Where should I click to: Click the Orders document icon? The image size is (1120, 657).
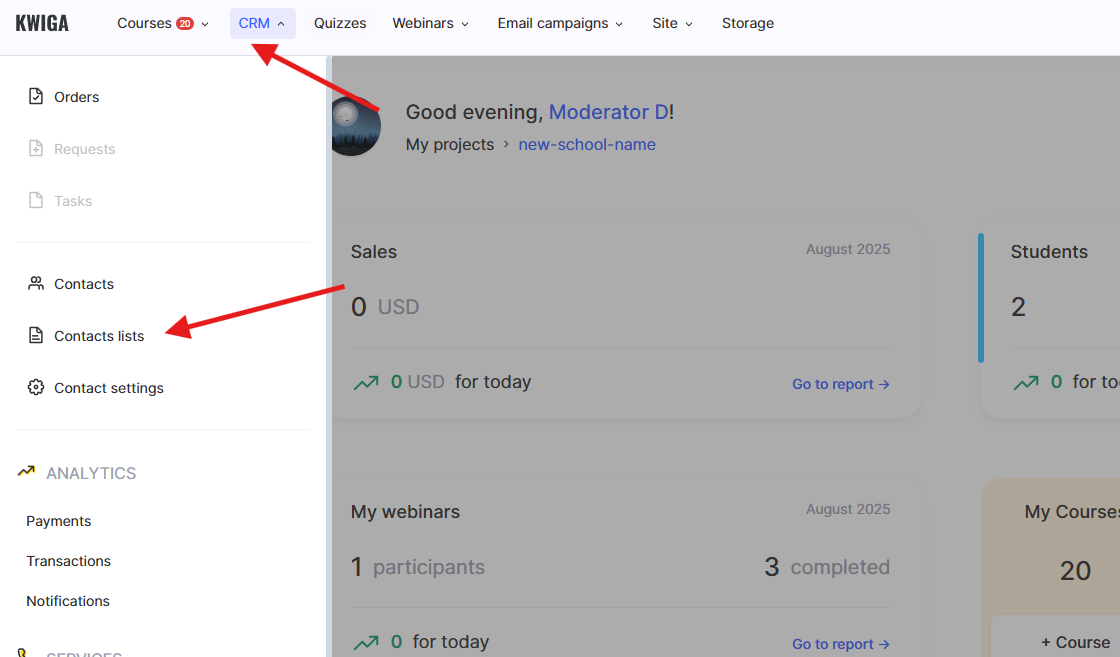pos(36,97)
